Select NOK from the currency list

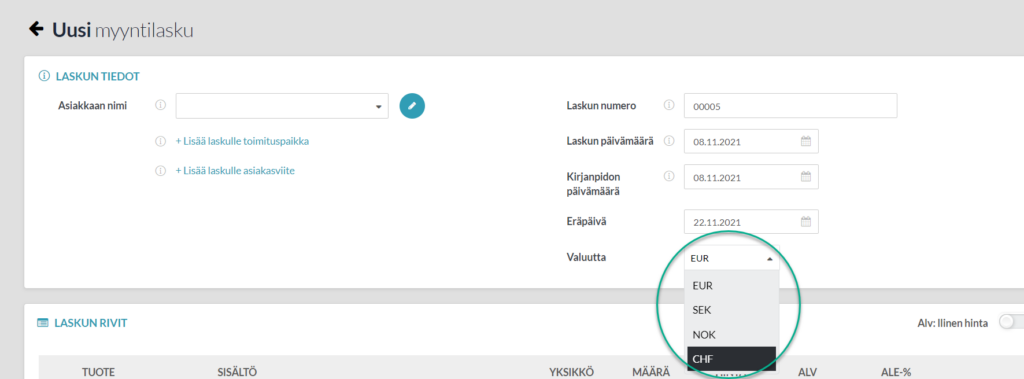point(731,335)
